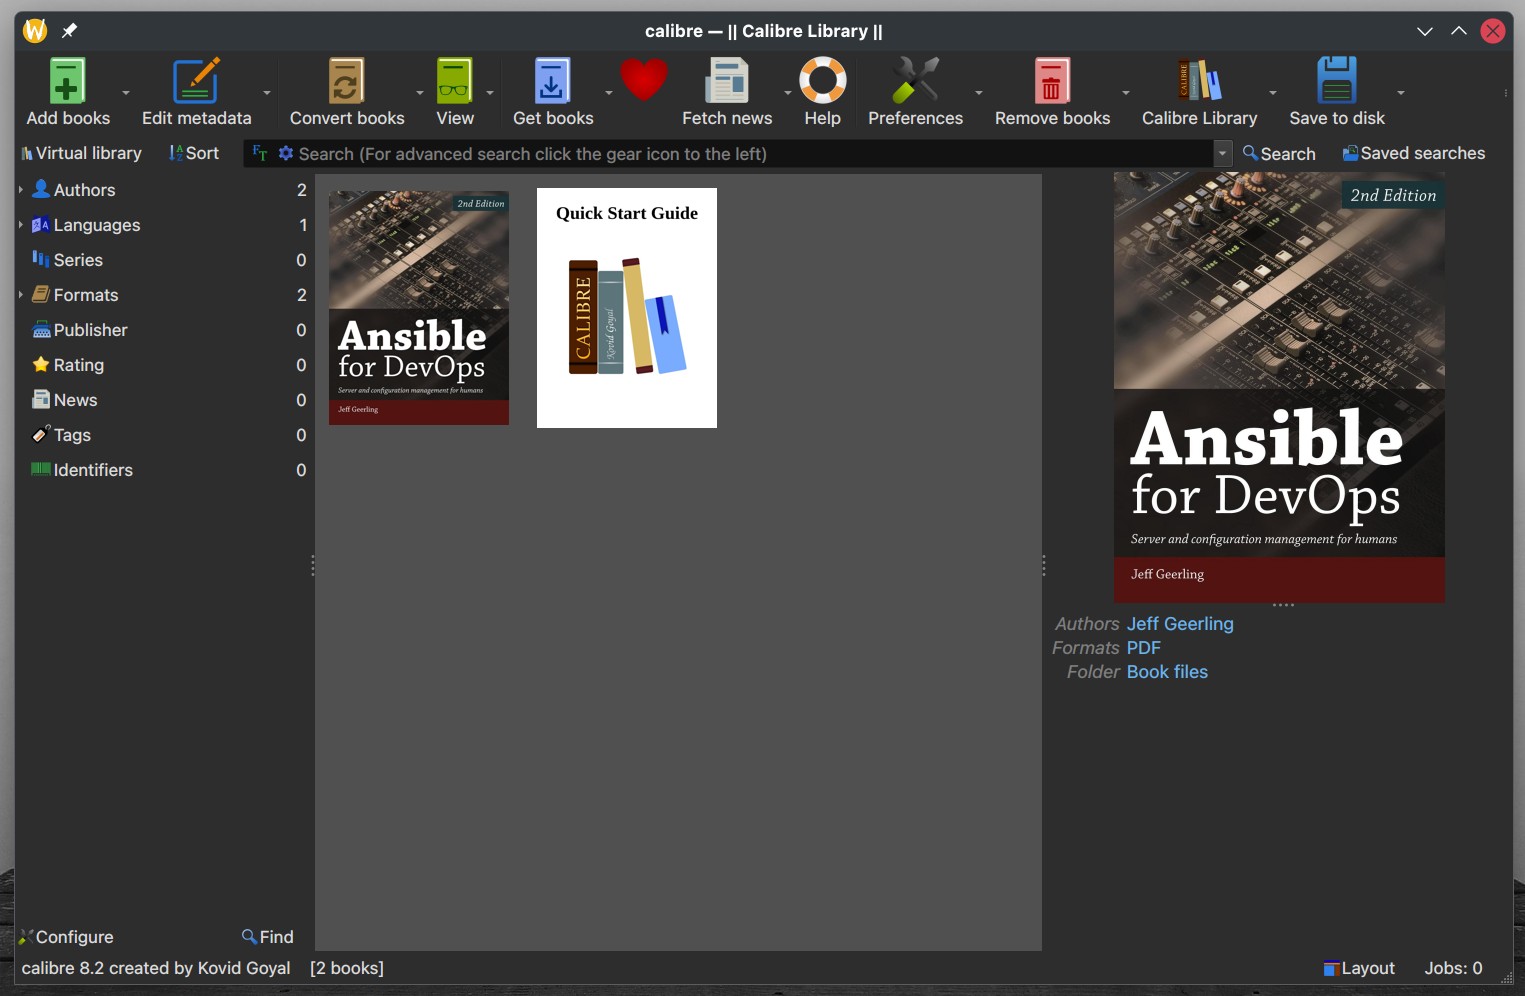Click the toolbar overflow dots
Screen dimensions: 1525x996
pos(1505,93)
